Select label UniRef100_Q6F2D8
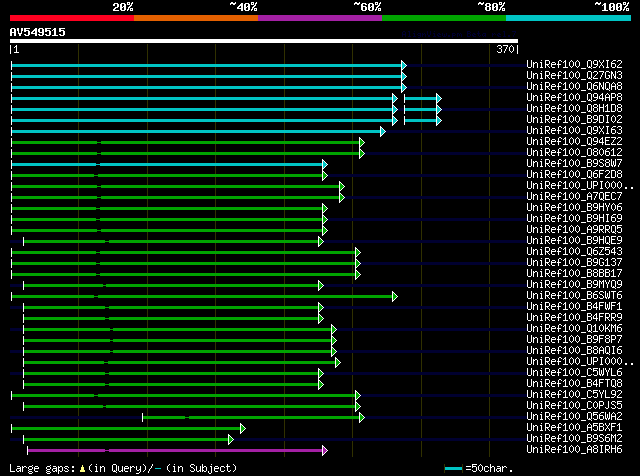 574,174
